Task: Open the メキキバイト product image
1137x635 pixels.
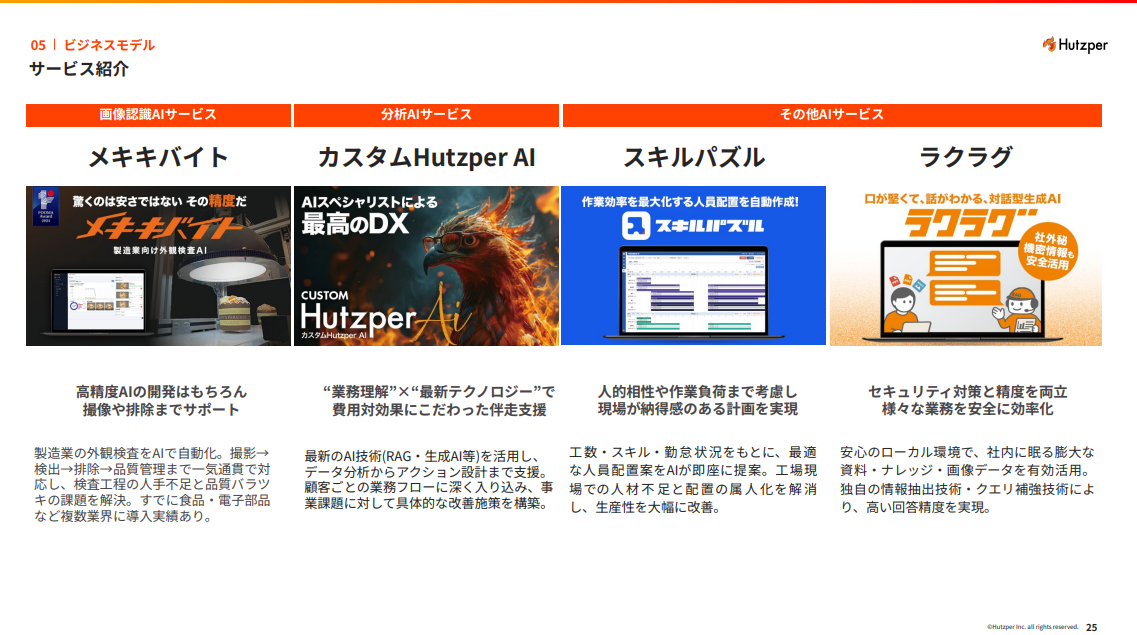Action: pyautogui.click(x=158, y=266)
